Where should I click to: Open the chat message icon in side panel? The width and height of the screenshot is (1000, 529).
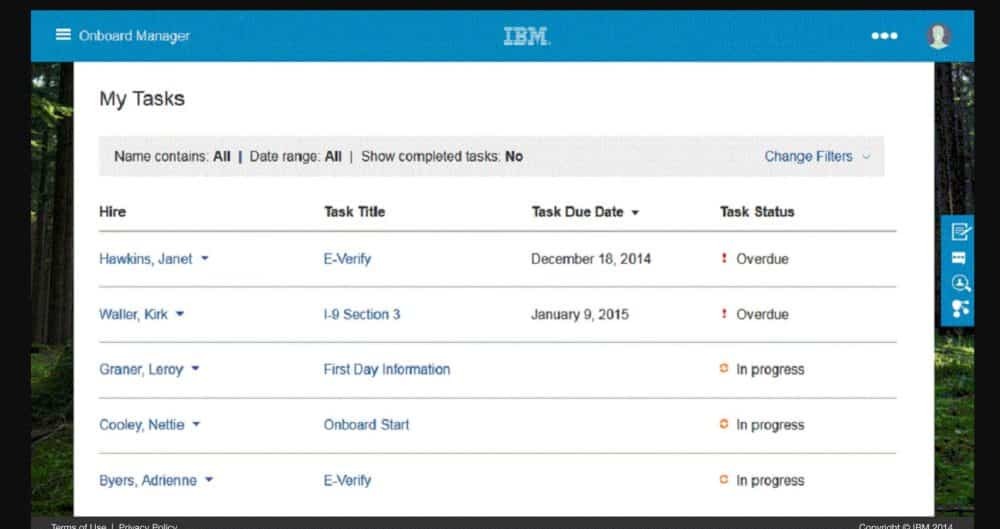click(960, 258)
